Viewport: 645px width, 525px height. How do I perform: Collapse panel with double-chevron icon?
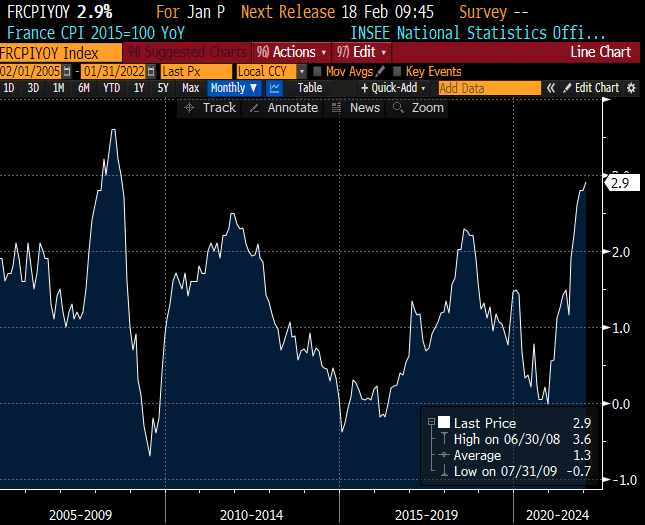click(x=550, y=88)
